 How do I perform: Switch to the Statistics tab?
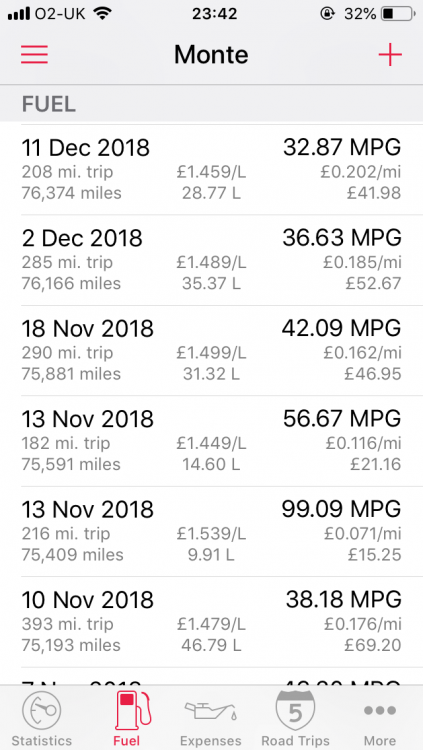[42, 718]
